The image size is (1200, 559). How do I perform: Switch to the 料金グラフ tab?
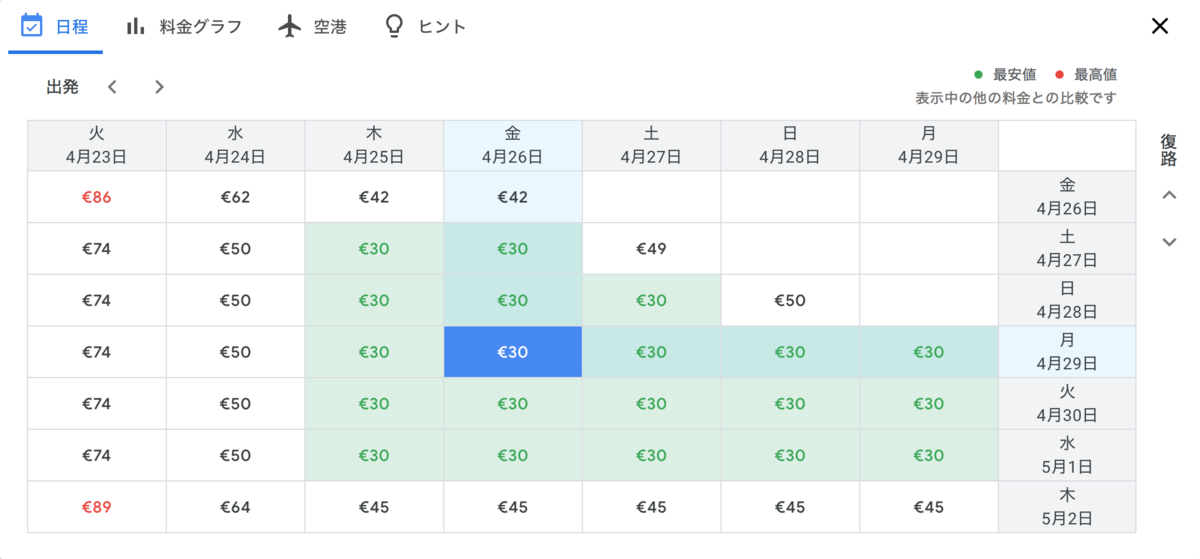[x=183, y=26]
